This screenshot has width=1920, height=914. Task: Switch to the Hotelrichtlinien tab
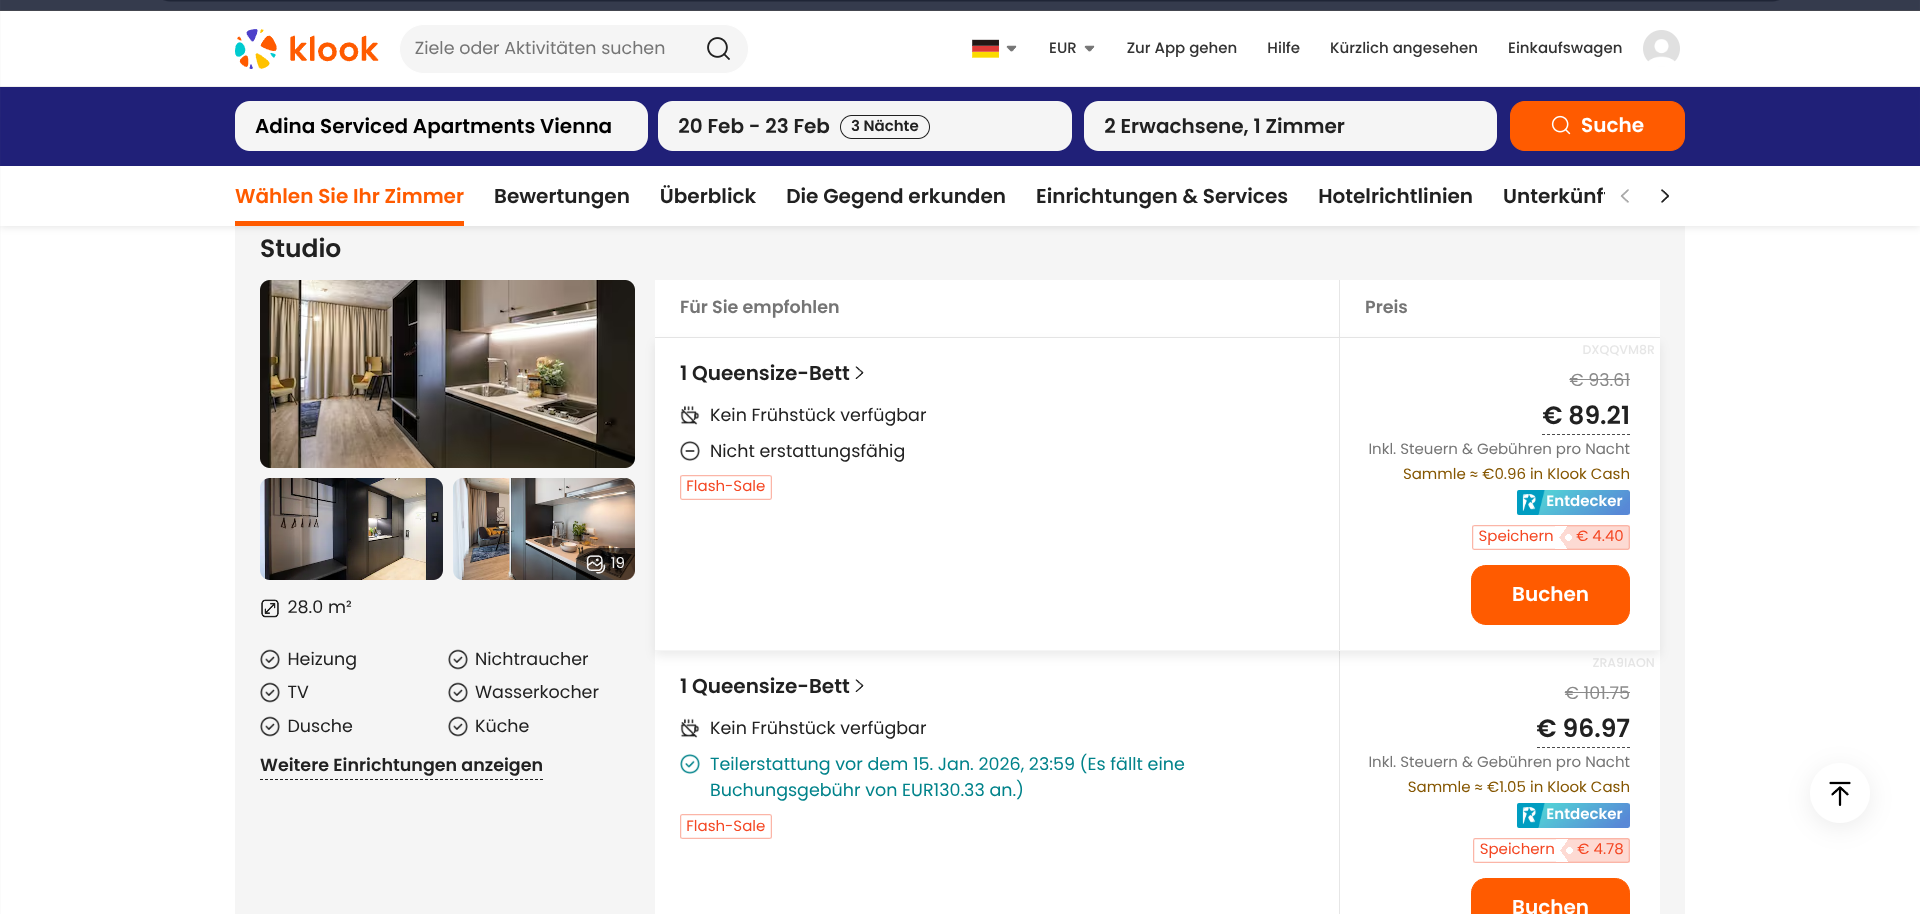[1394, 196]
